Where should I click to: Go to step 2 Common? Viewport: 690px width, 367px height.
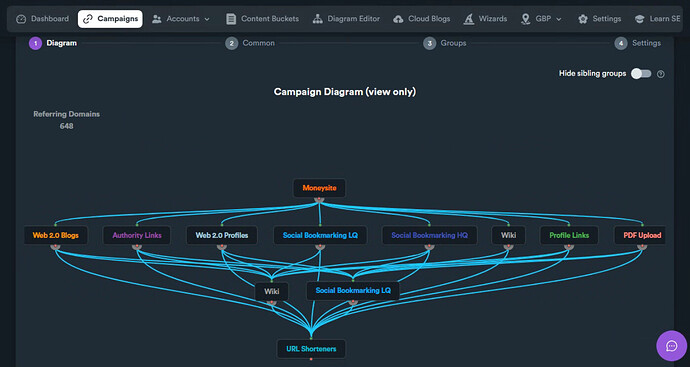point(250,43)
